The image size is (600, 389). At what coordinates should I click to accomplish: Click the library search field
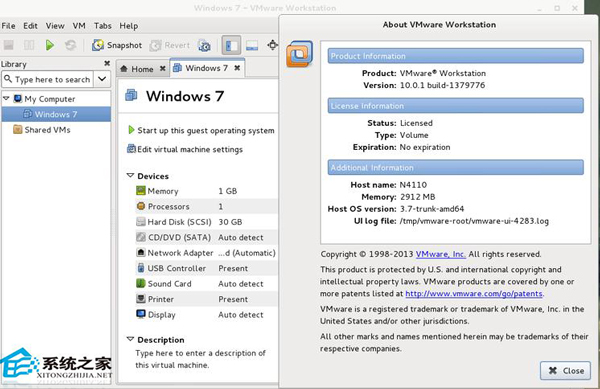pos(47,79)
